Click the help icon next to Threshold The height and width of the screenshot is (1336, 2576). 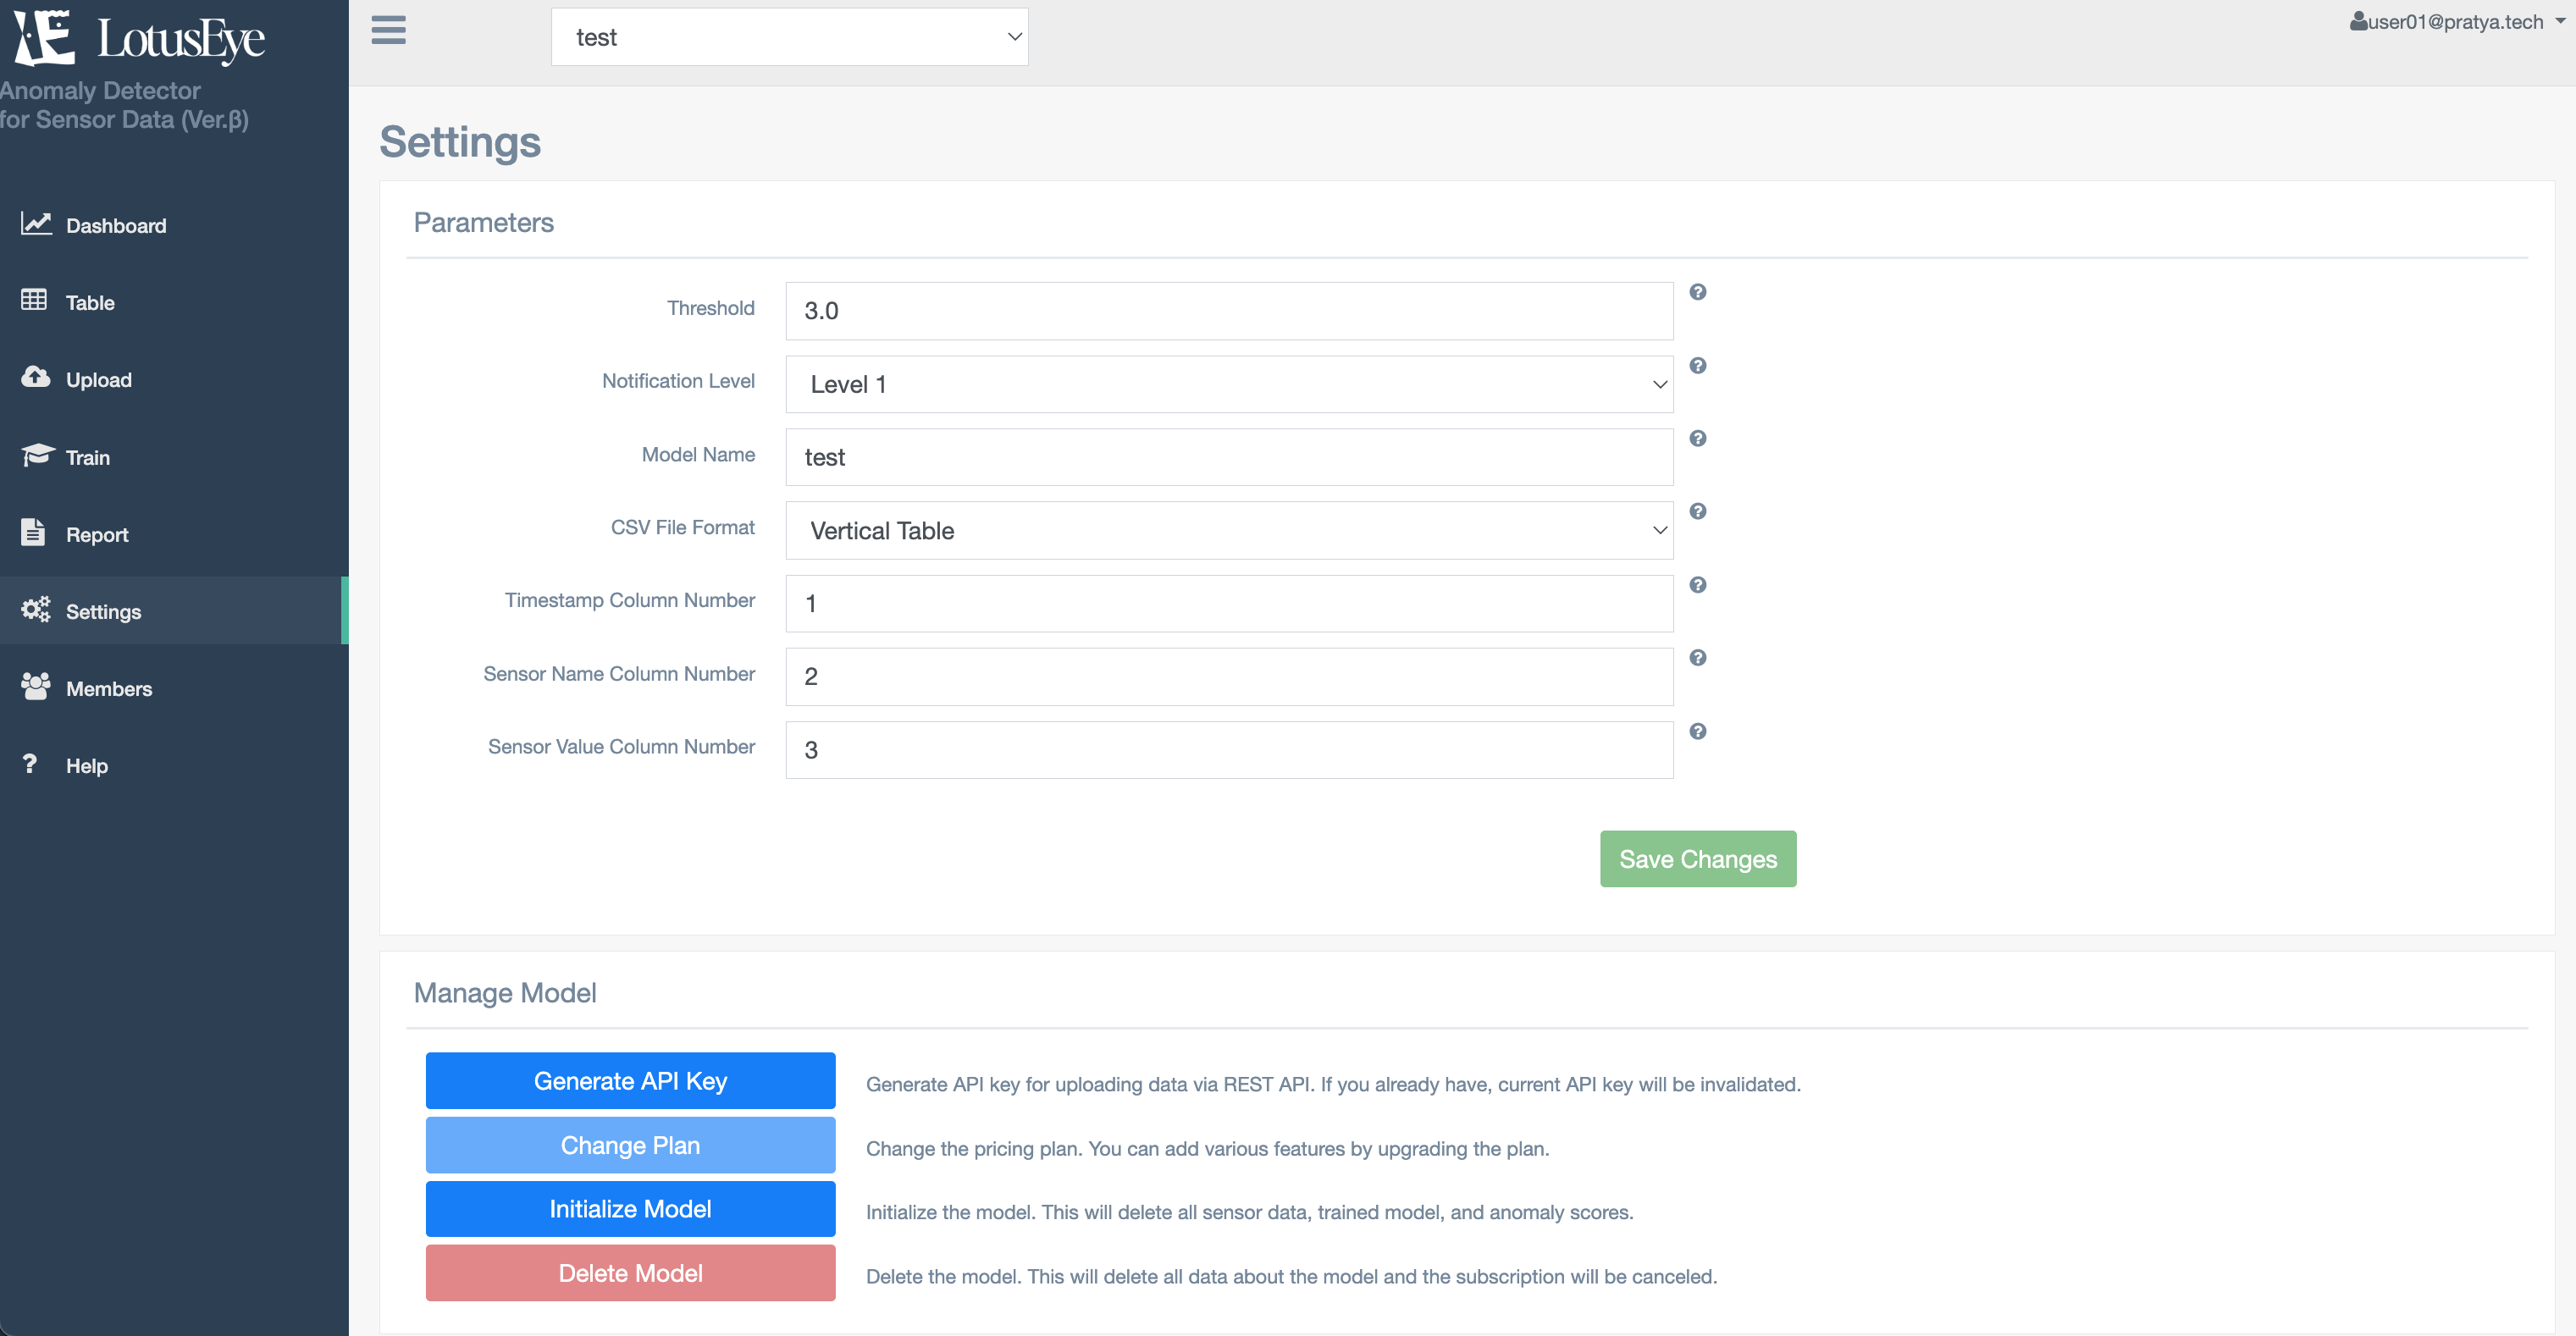(1699, 291)
